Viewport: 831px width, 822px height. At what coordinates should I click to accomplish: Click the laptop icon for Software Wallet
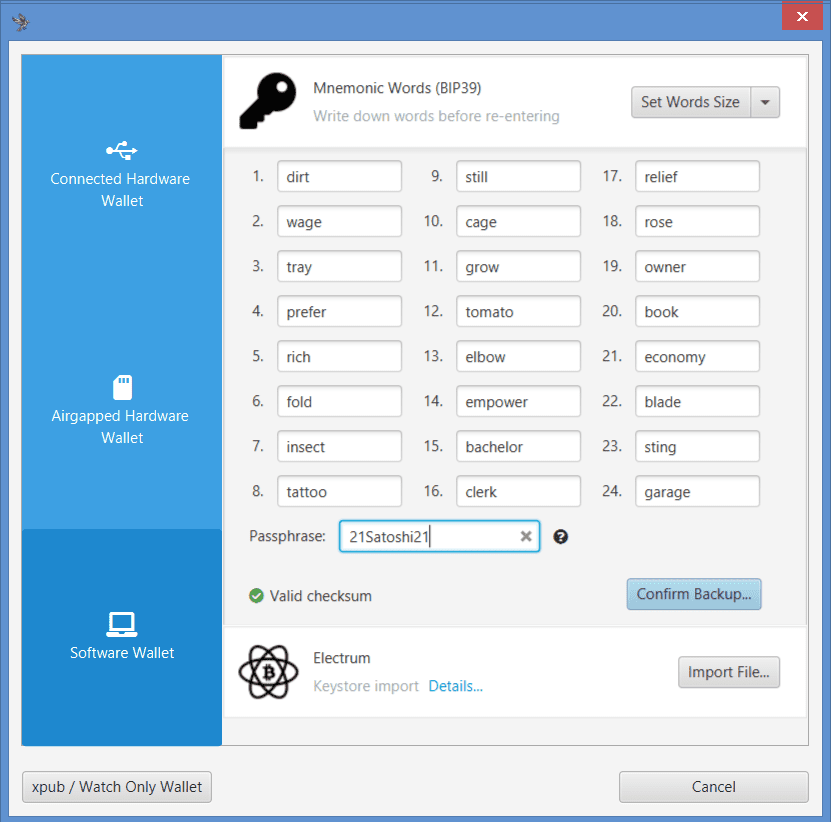pyautogui.click(x=122, y=624)
